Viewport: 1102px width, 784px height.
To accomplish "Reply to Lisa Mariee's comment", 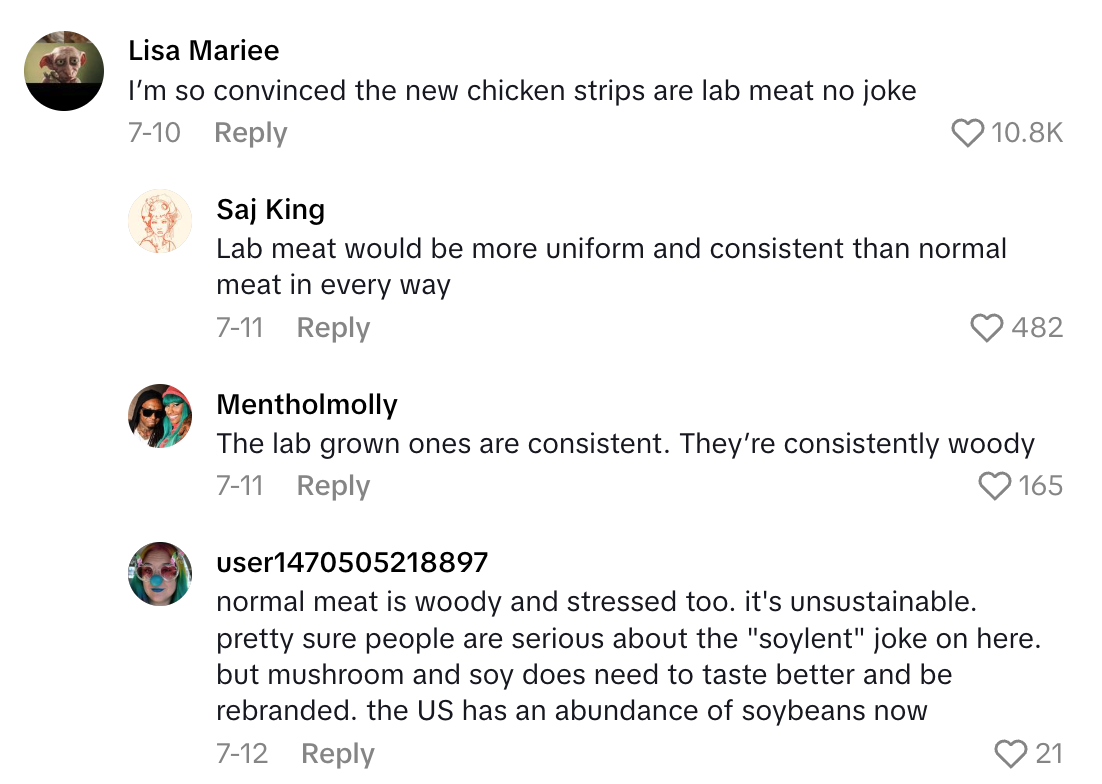I will pos(249,132).
